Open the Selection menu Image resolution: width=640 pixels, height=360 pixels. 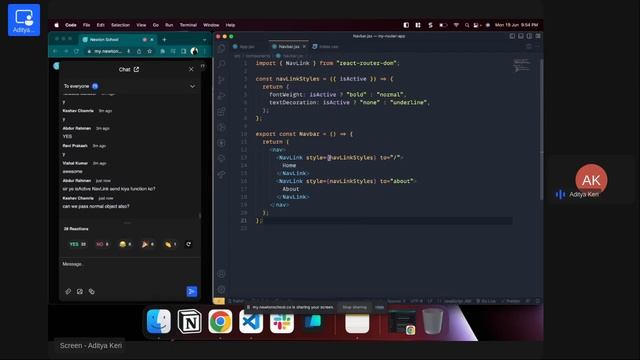tap(120, 25)
